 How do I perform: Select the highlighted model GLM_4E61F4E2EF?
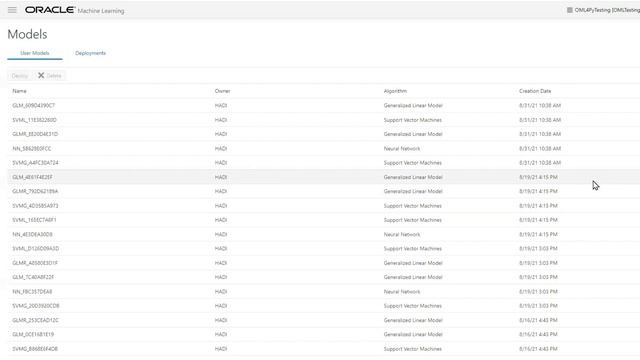pyautogui.click(x=32, y=177)
